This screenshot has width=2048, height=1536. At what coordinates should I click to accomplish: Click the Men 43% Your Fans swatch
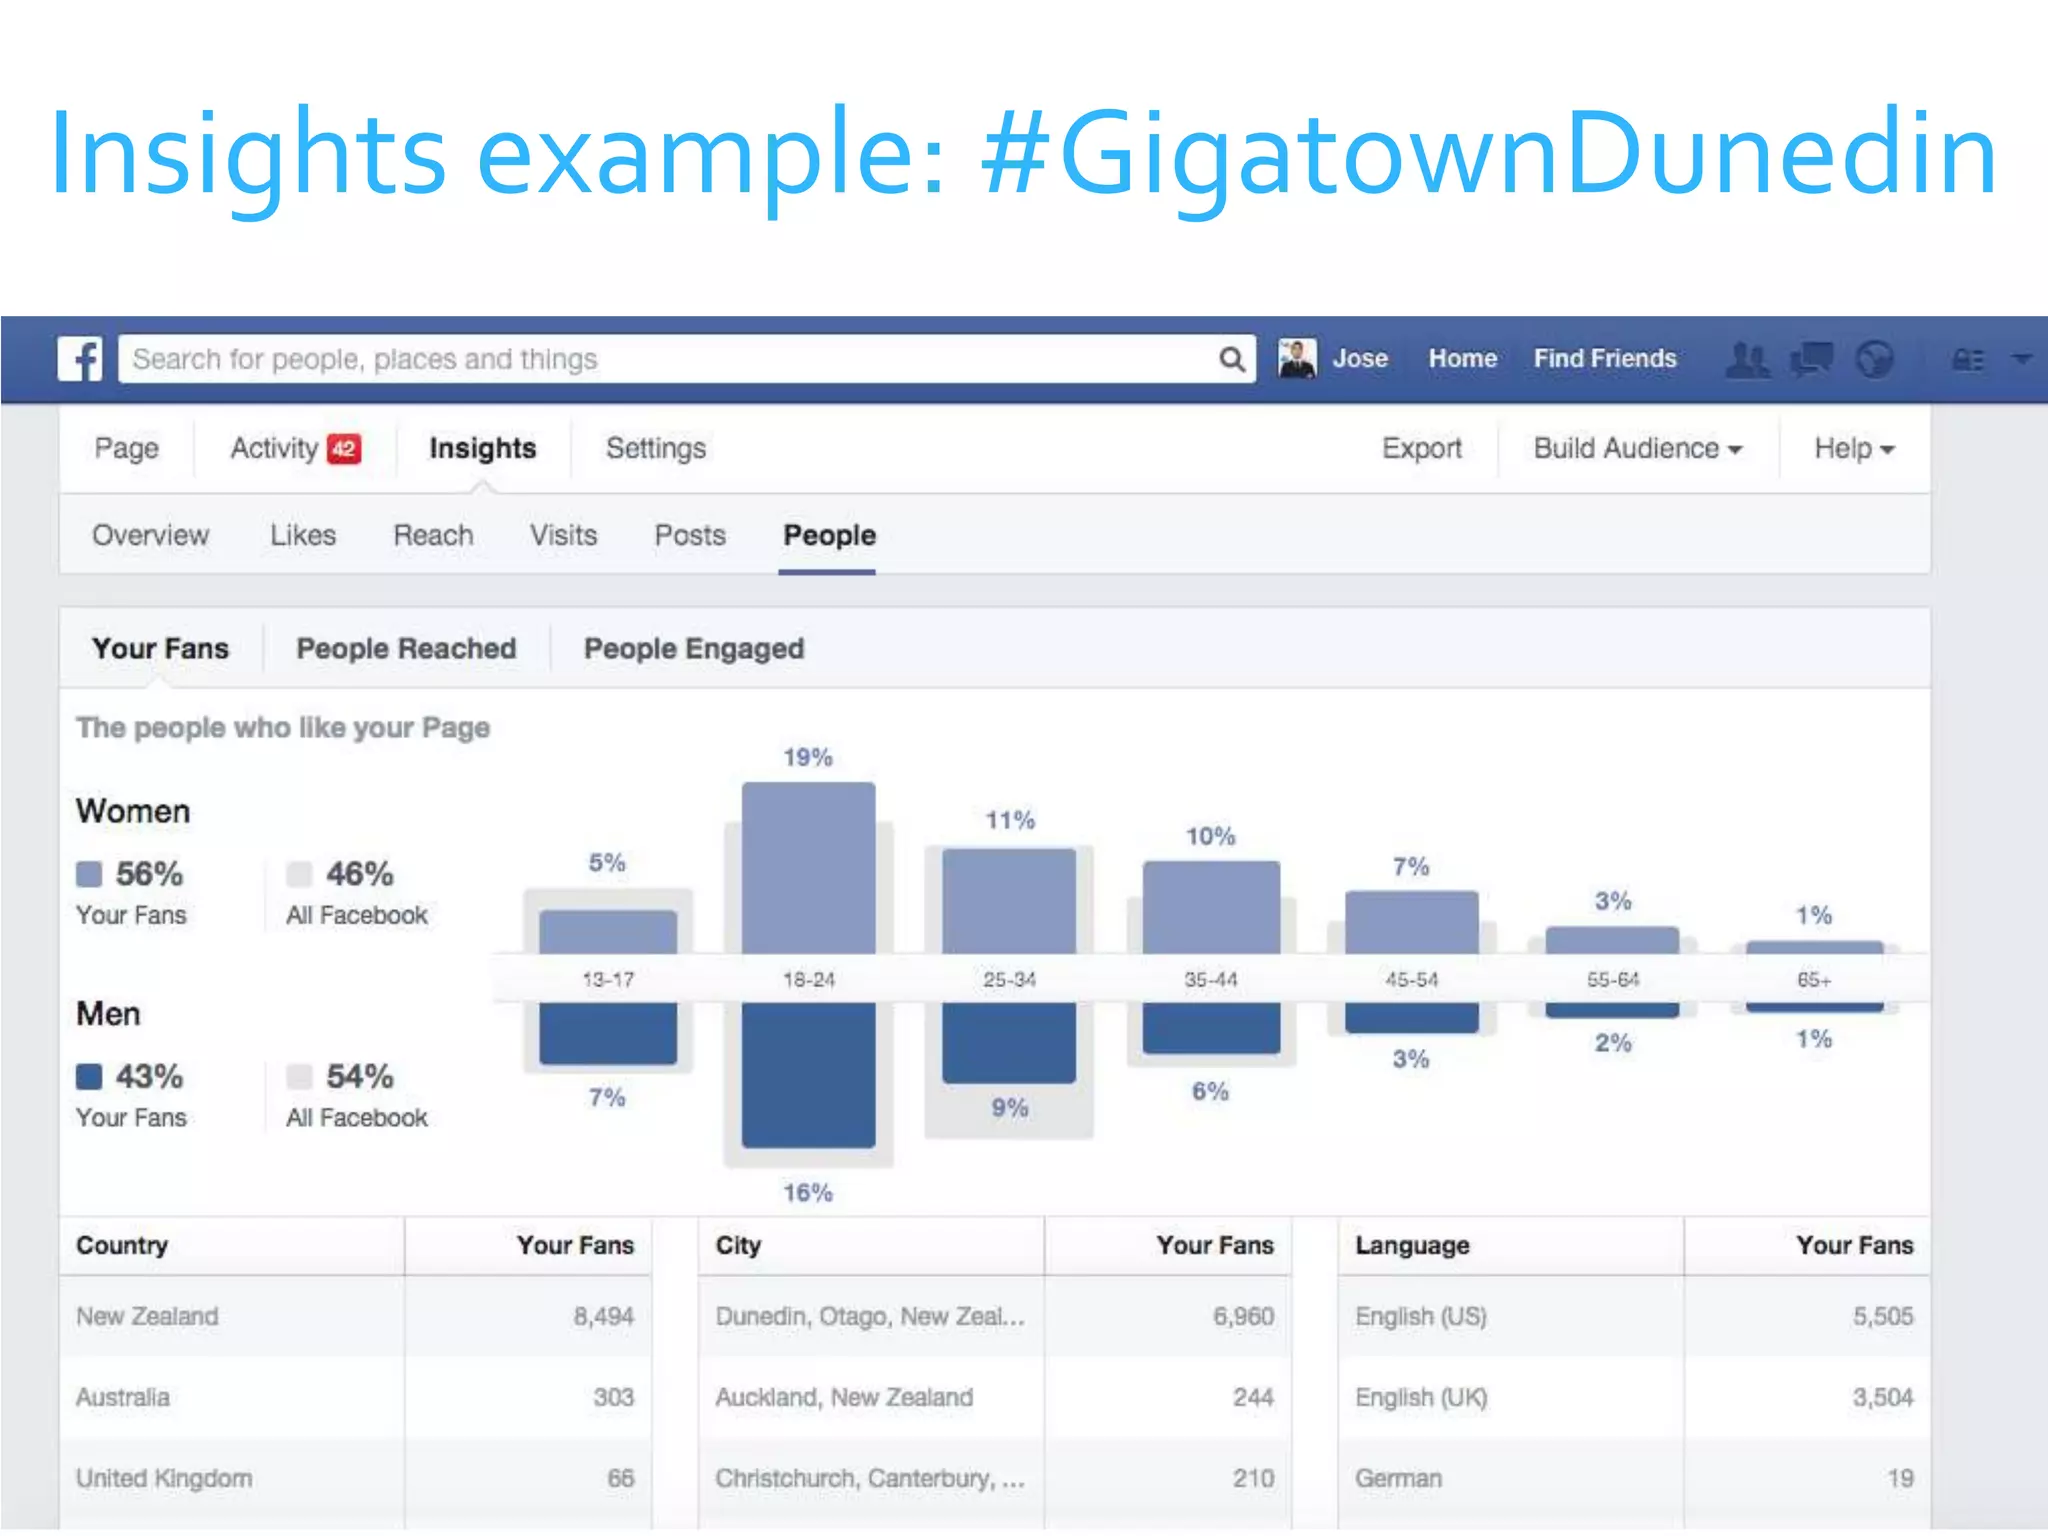click(x=89, y=1076)
